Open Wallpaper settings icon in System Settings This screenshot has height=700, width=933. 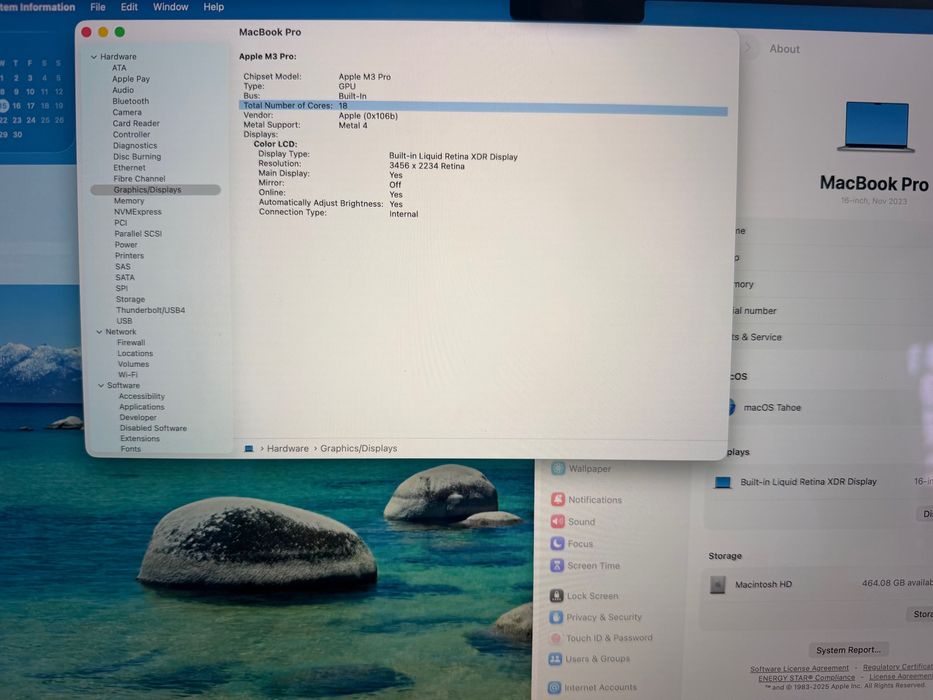coord(558,468)
